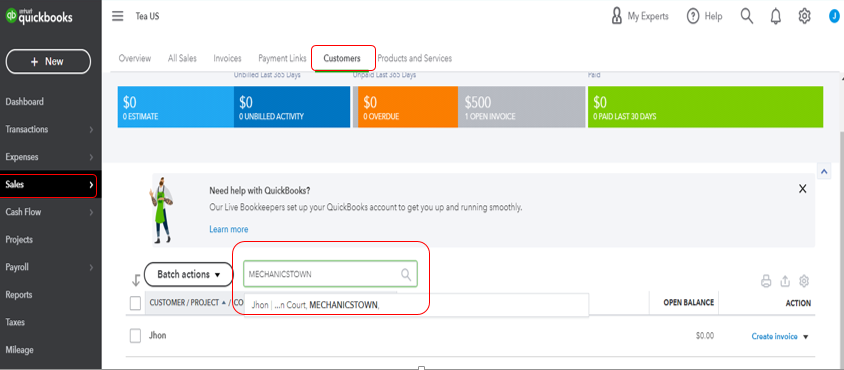The height and width of the screenshot is (370, 844).
Task: Sort by Customer / Project column header
Action: point(185,303)
